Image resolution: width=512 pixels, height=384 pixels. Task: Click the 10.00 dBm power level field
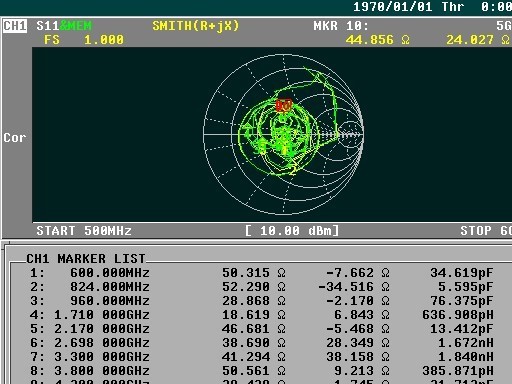coord(292,231)
